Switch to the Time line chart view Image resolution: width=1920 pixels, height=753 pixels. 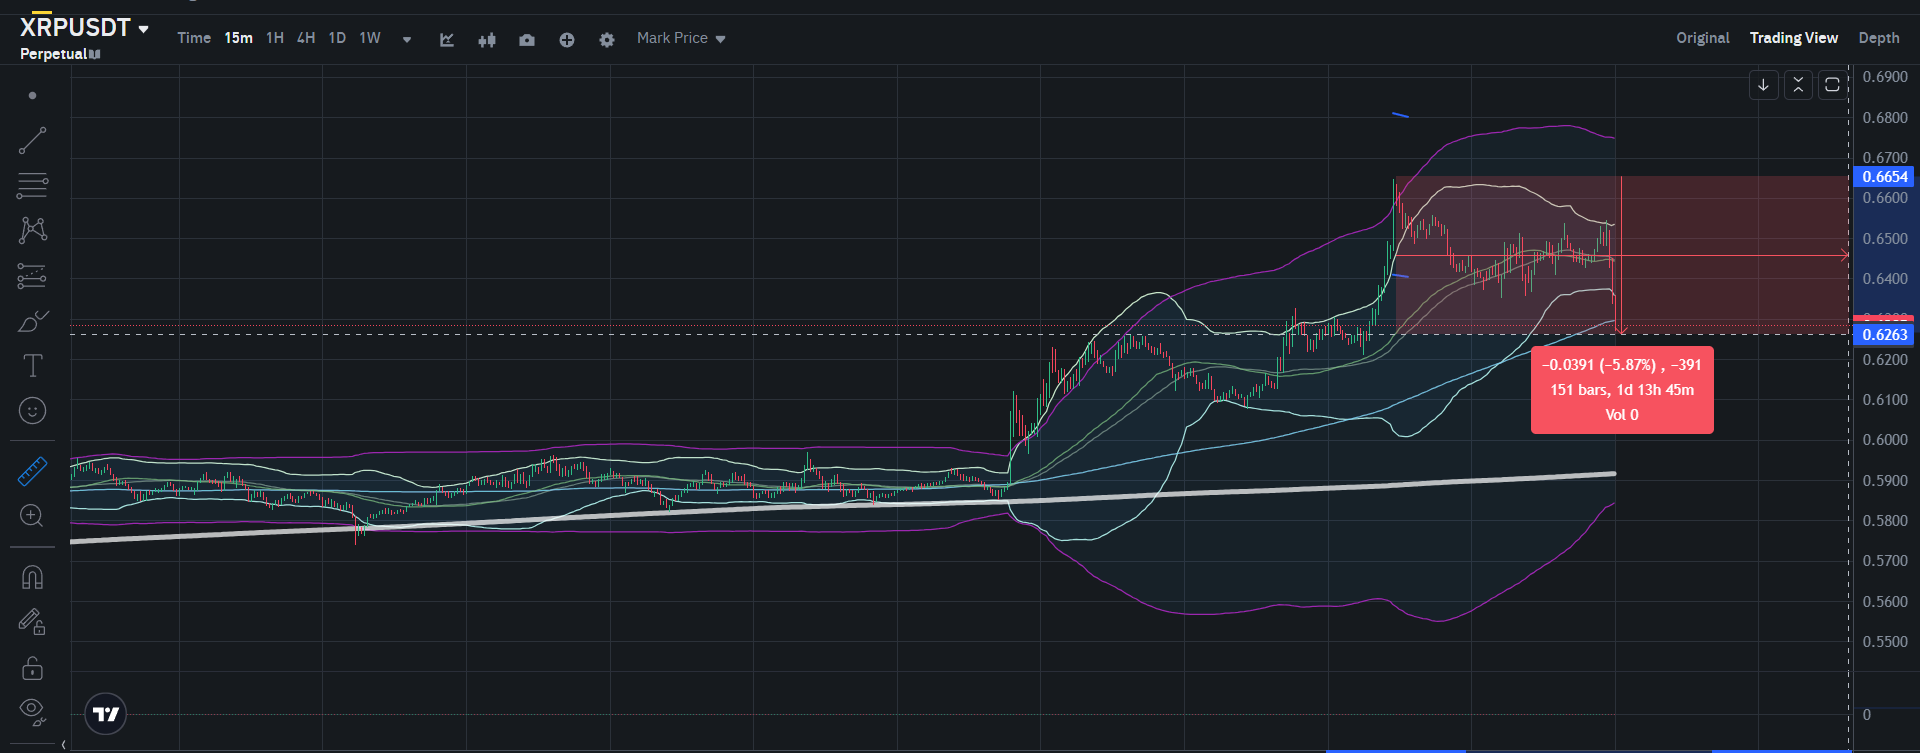tap(194, 38)
